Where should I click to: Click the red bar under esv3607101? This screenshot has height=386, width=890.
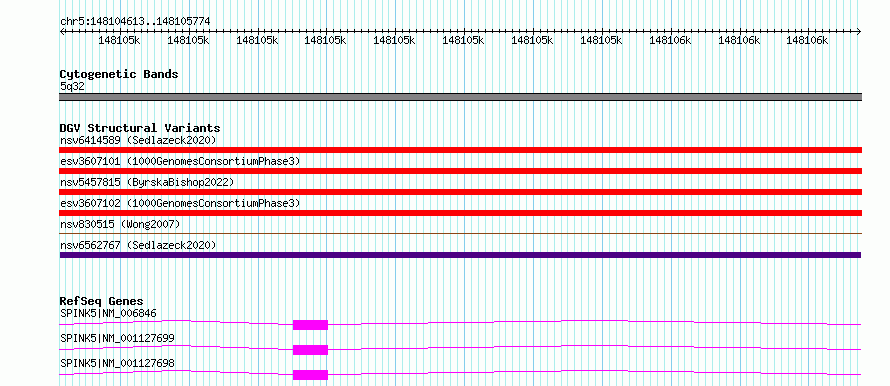tap(460, 171)
